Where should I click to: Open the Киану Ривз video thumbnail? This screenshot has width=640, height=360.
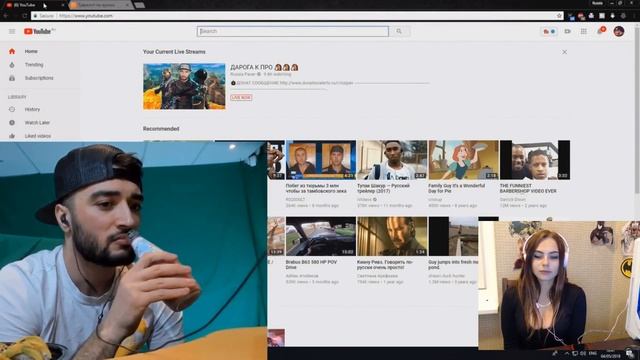point(392,236)
